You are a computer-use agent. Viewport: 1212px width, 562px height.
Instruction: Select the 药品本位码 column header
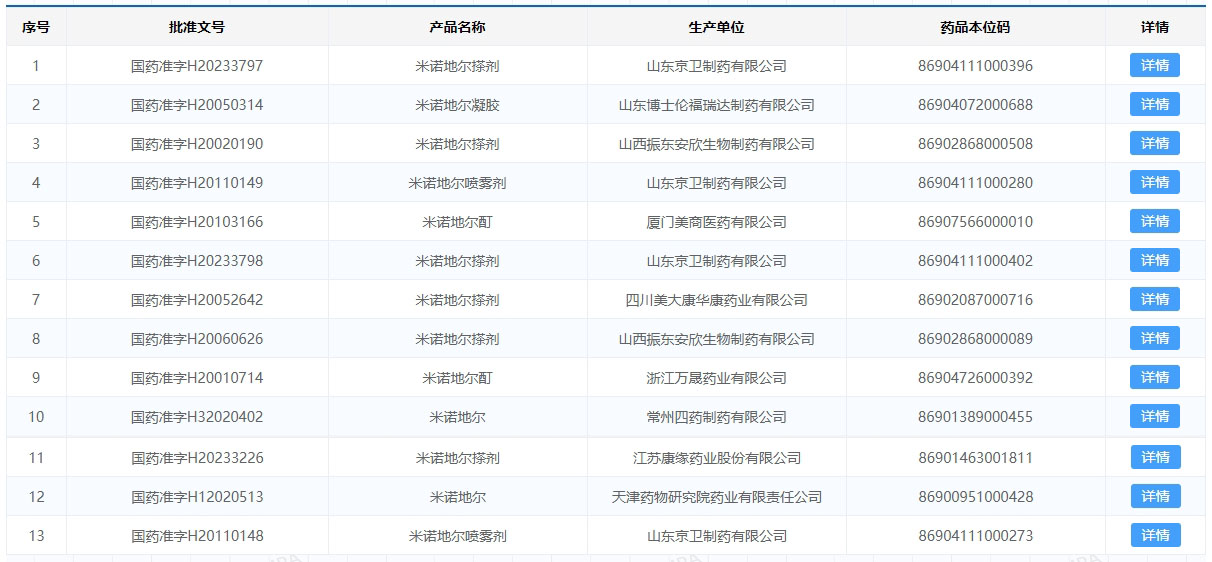[x=975, y=27]
